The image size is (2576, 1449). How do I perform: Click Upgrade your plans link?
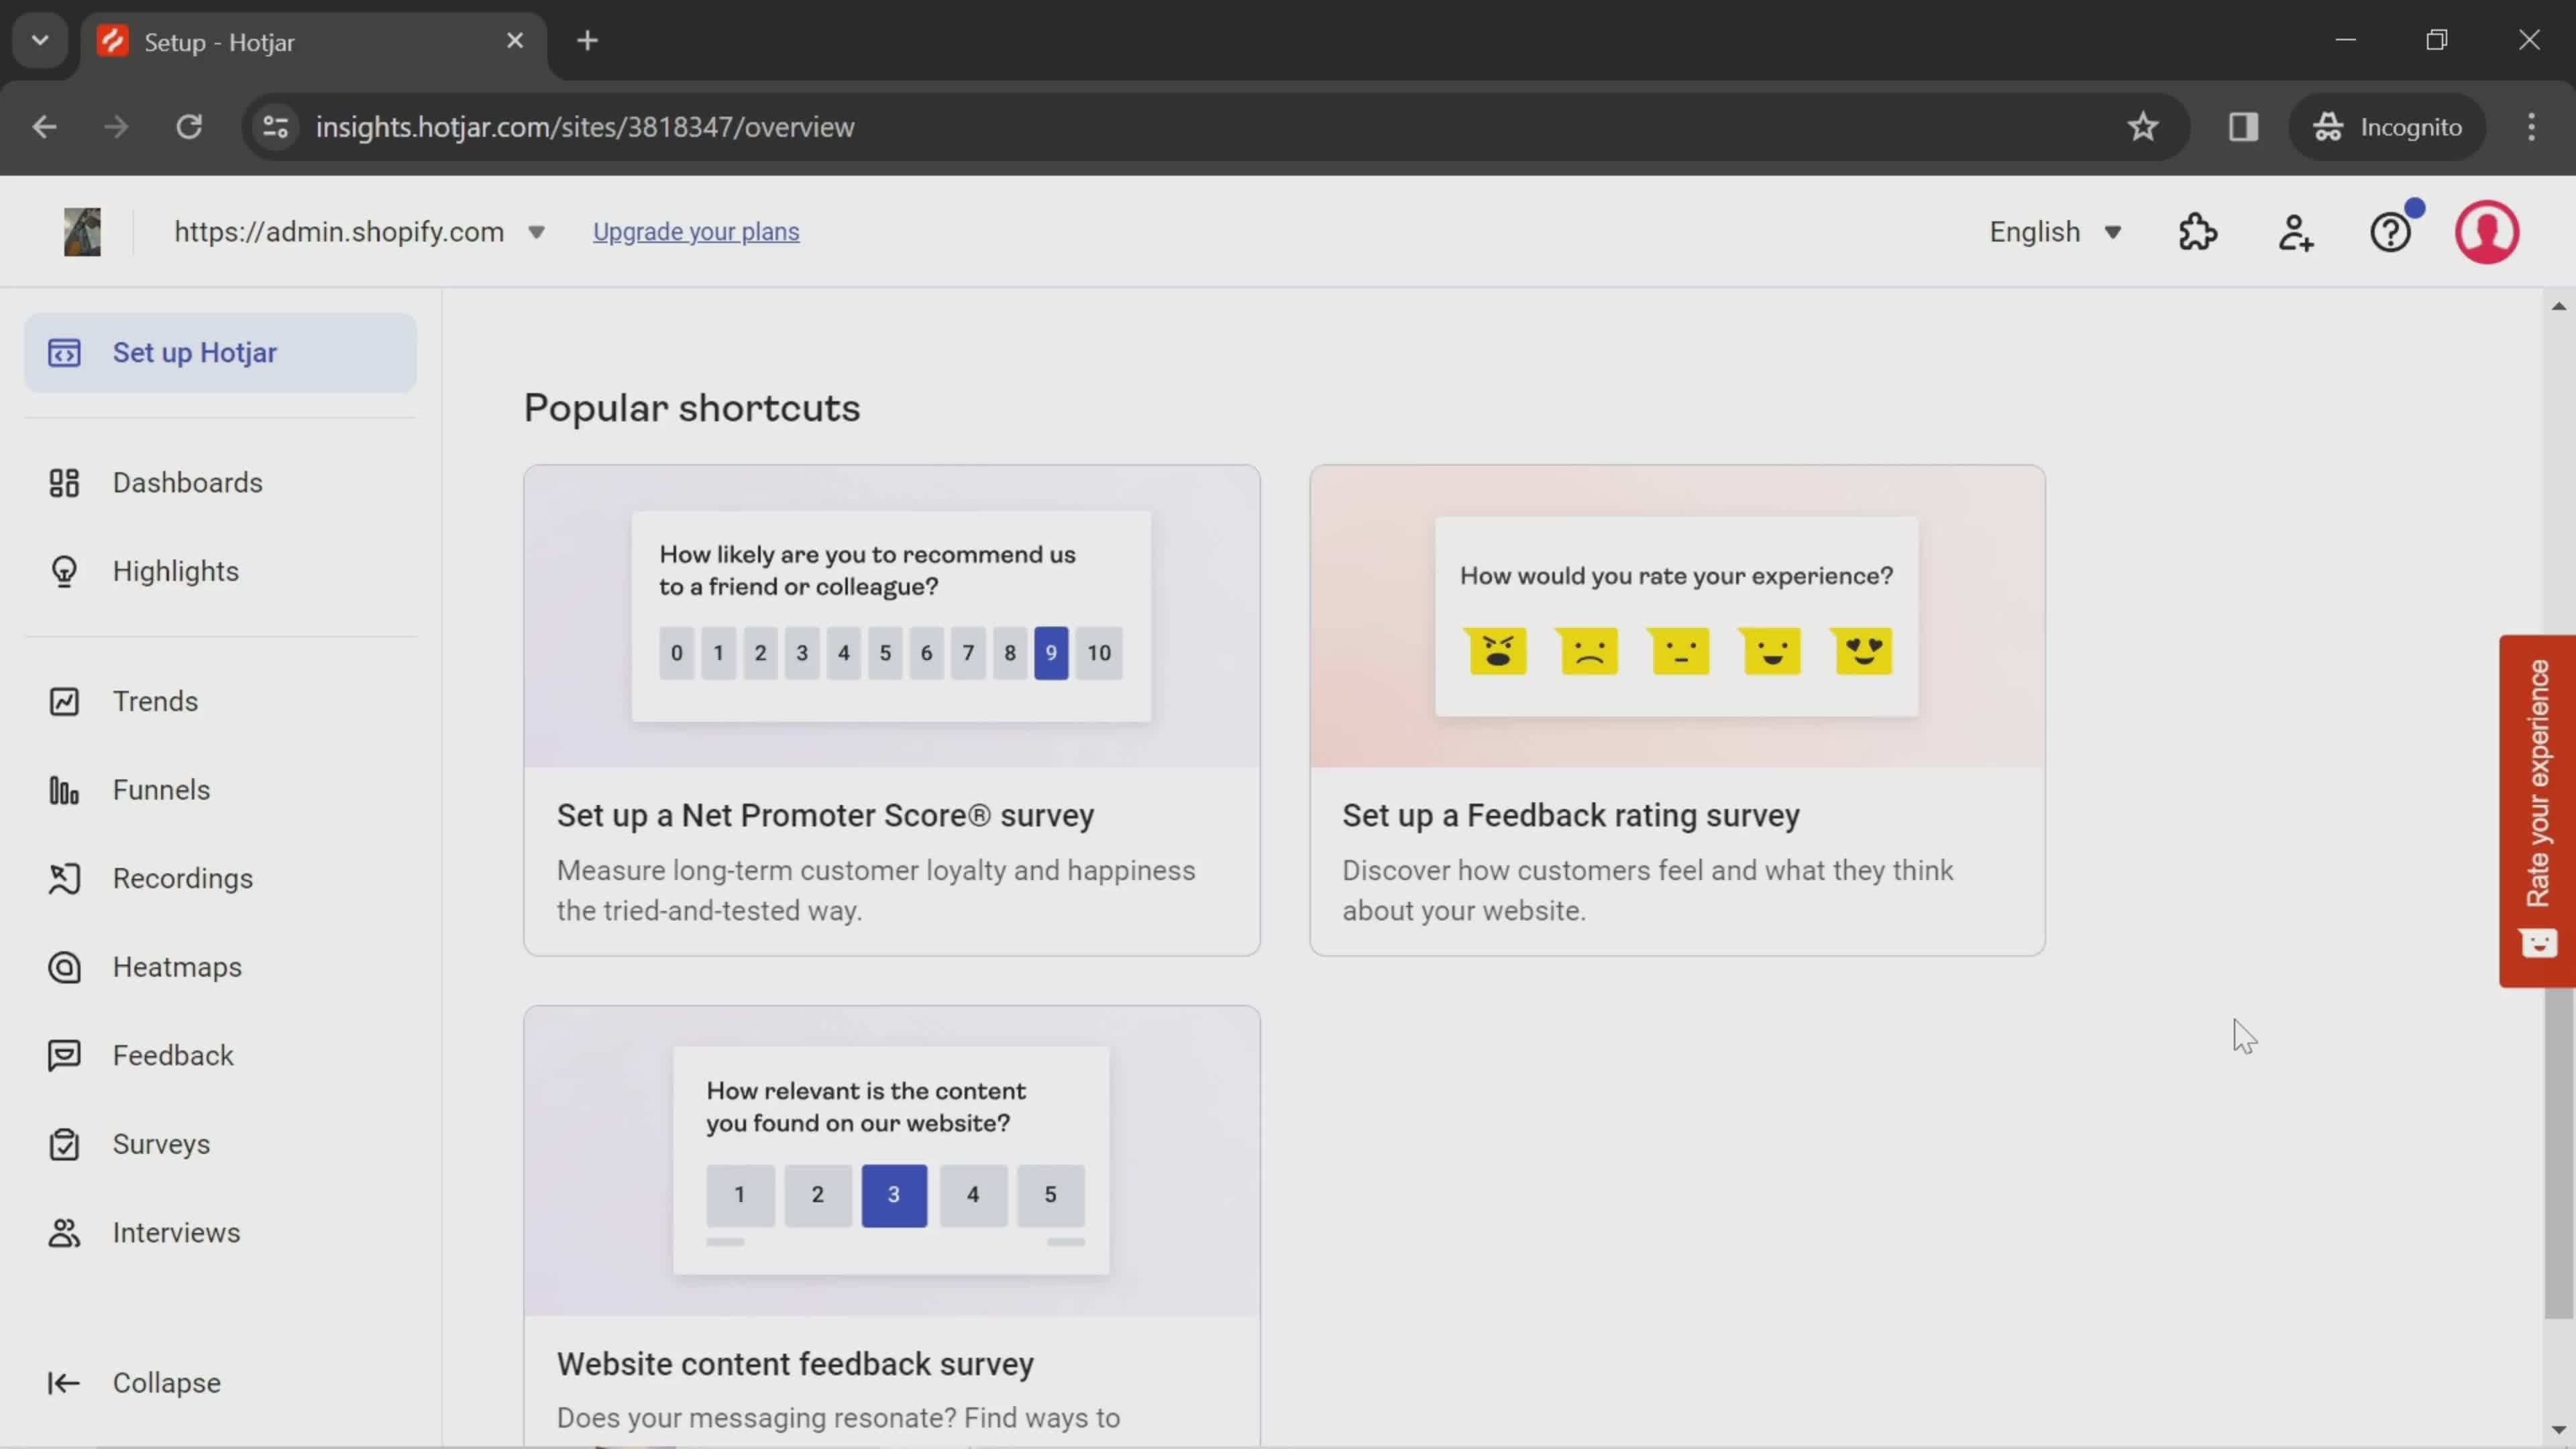point(695,230)
